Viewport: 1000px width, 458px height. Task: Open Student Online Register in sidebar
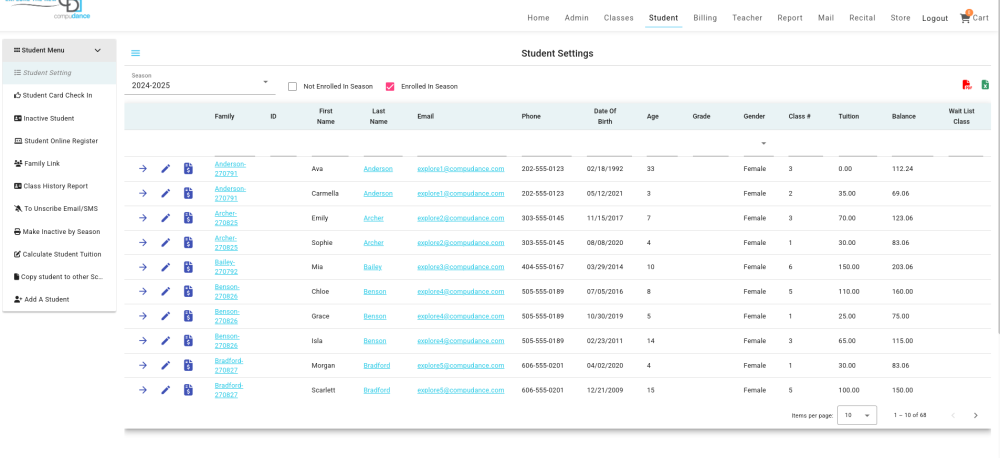click(x=59, y=141)
